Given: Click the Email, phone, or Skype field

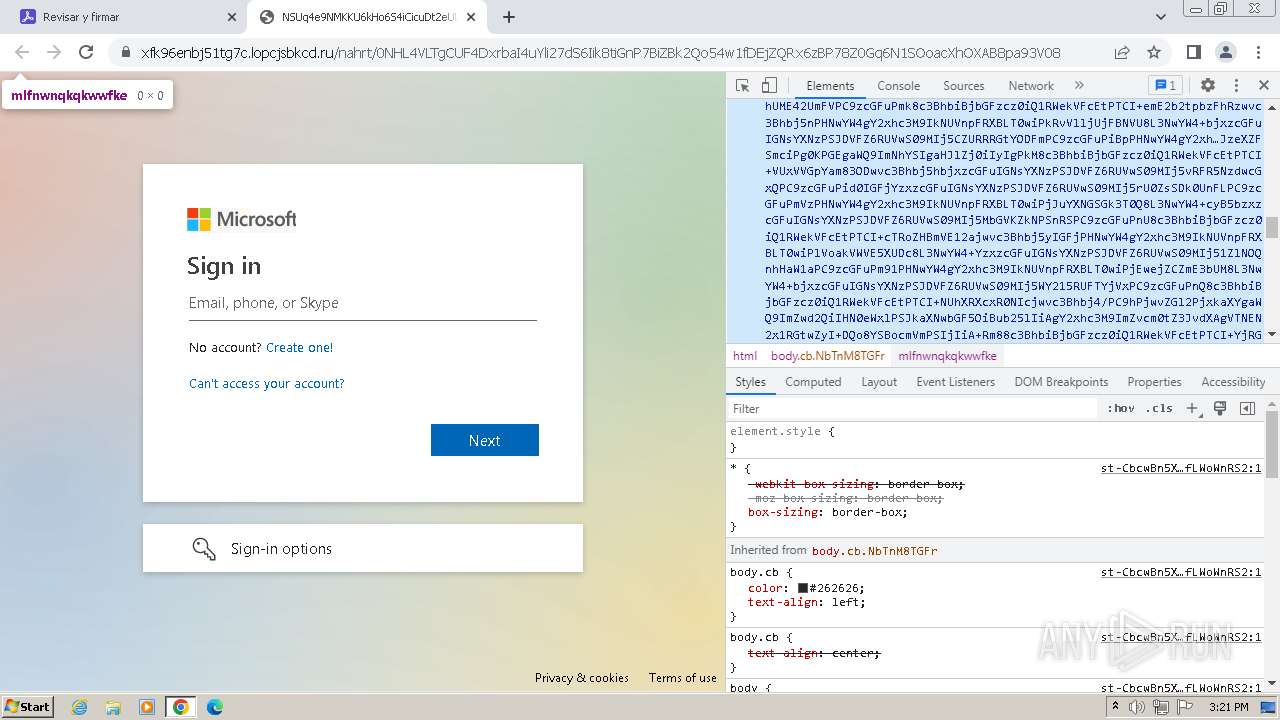Looking at the screenshot, I should [x=363, y=303].
